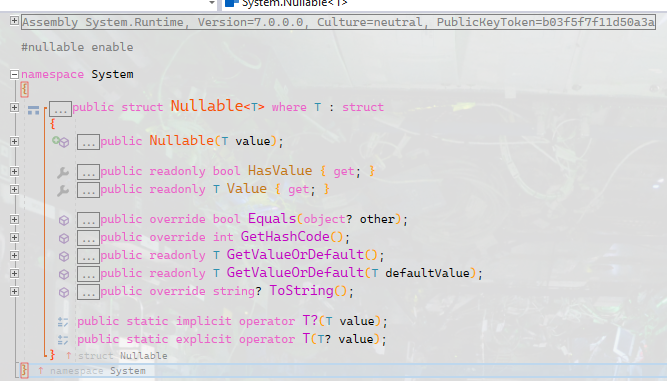This screenshot has width=667, height=381.
Task: Expand ellipsis box before GetValueOrDefault(T defaultValue)
Action: (x=88, y=274)
